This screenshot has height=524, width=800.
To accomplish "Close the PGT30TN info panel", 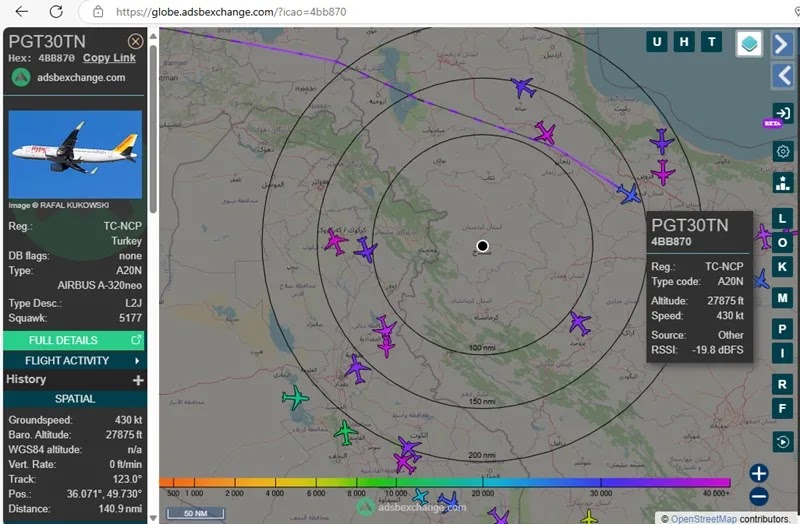I will click(x=135, y=41).
